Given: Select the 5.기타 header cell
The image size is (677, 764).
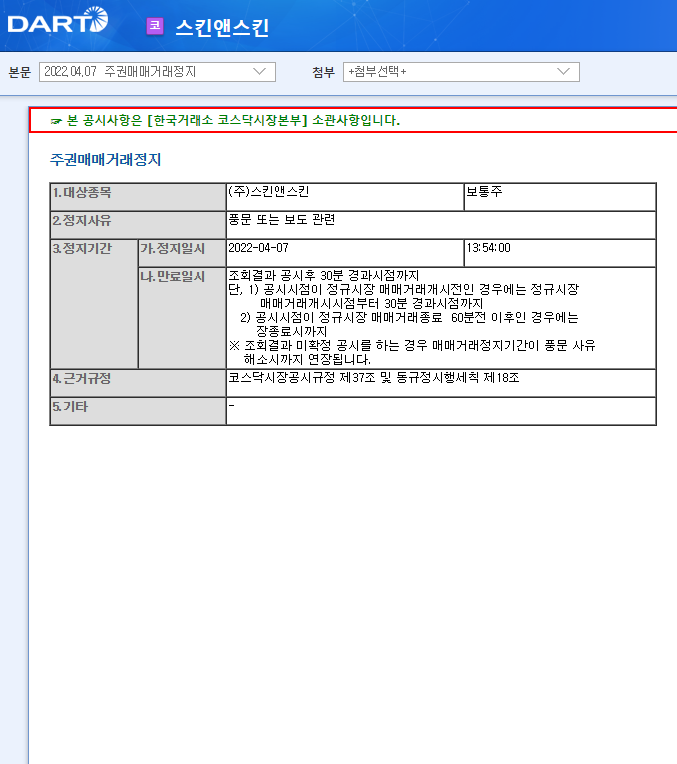Looking at the screenshot, I should pos(138,411).
